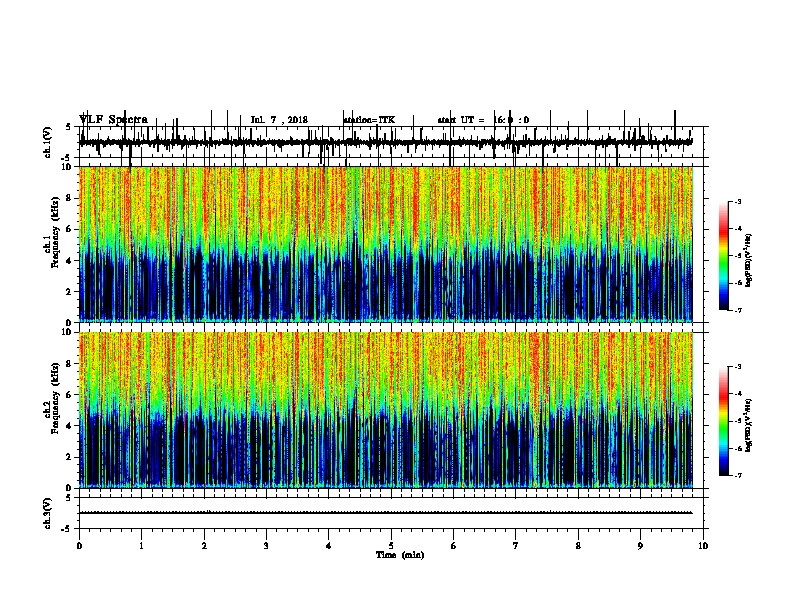Click the time axis tick label "1"
The height and width of the screenshot is (612, 792).
(x=141, y=546)
